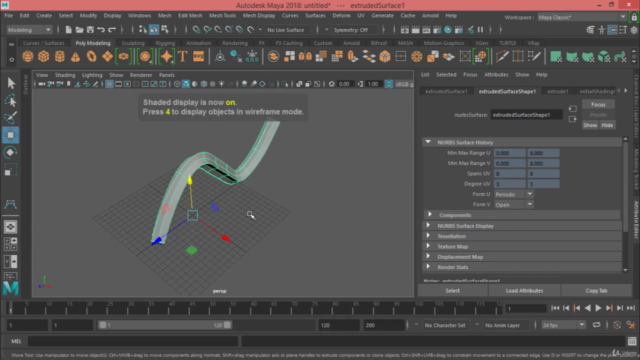
Task: Activate the Move tool
Action: tap(11, 135)
